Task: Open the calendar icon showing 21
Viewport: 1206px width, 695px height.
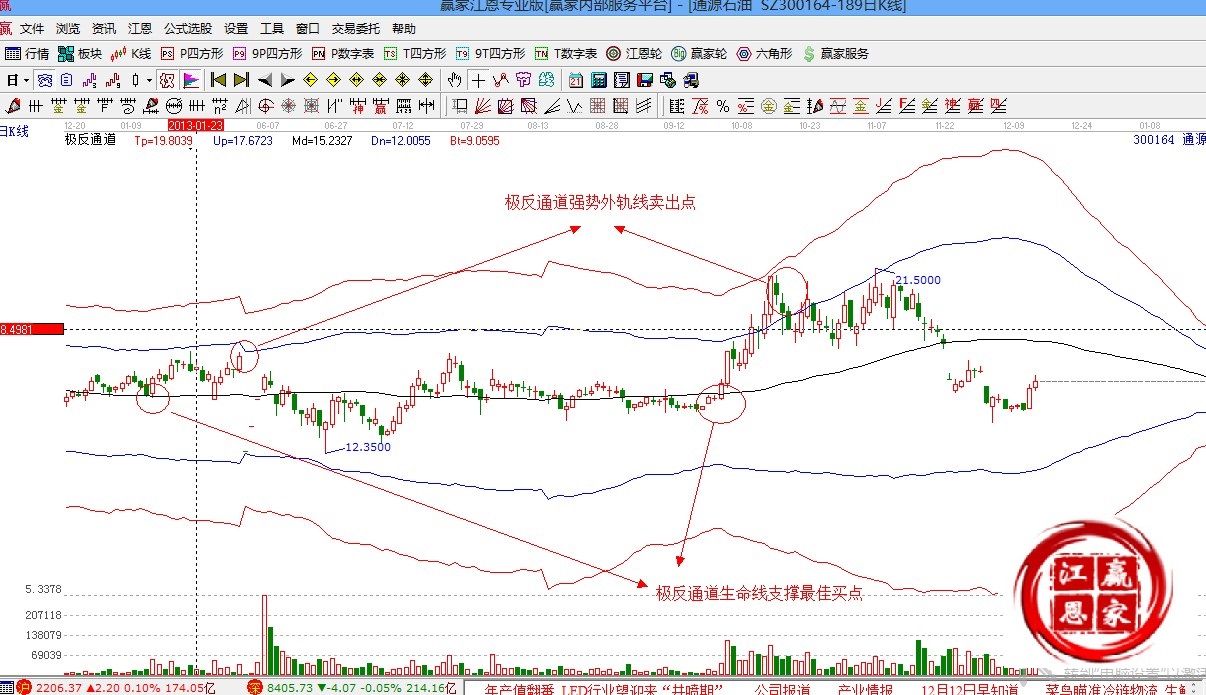Action: pyautogui.click(x=576, y=80)
